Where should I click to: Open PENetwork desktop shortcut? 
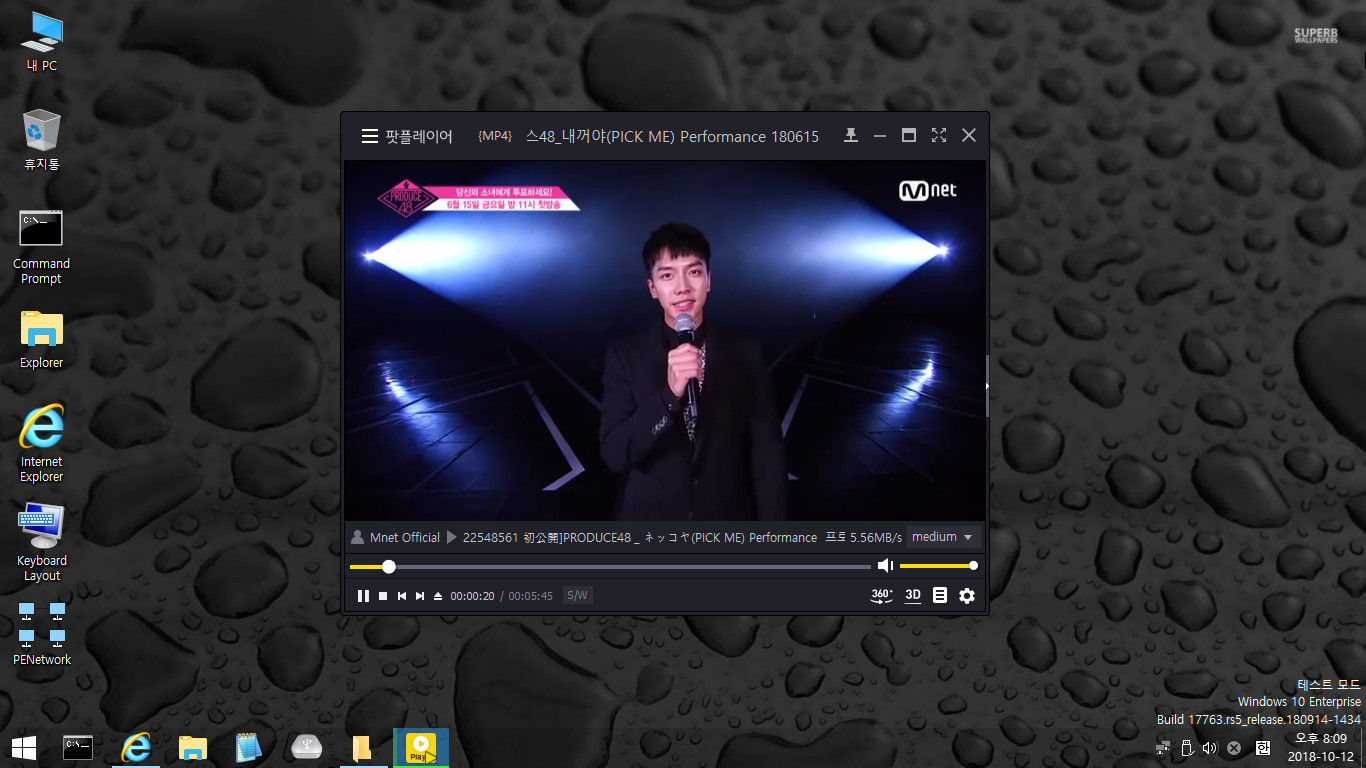pyautogui.click(x=42, y=634)
